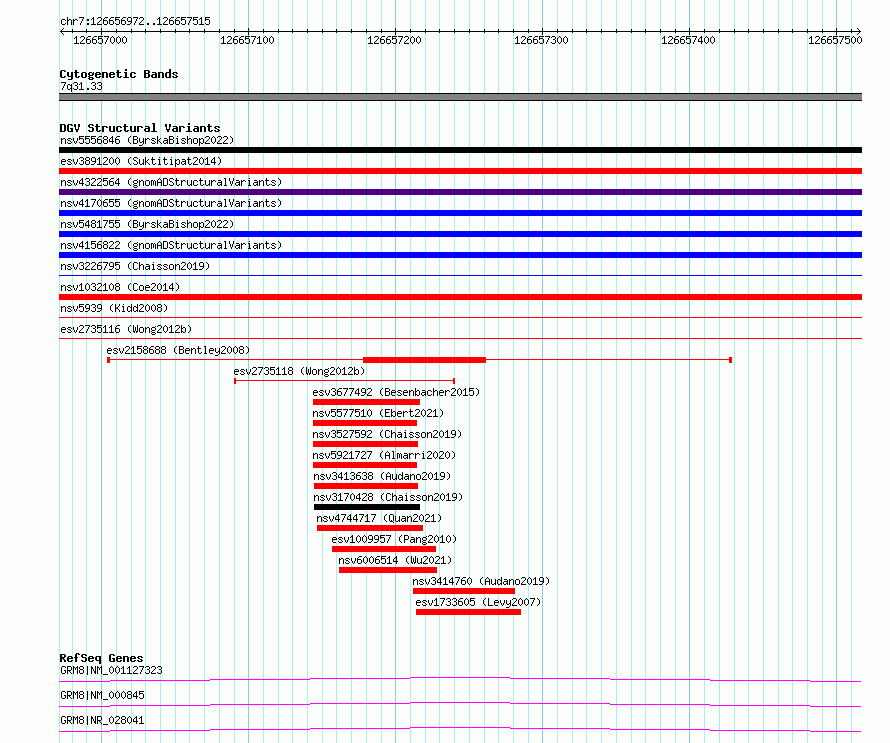This screenshot has height=743, width=890.
Task: Open nsv4170655 (gnomADStructuralVariants) entry
Action: 171,203
